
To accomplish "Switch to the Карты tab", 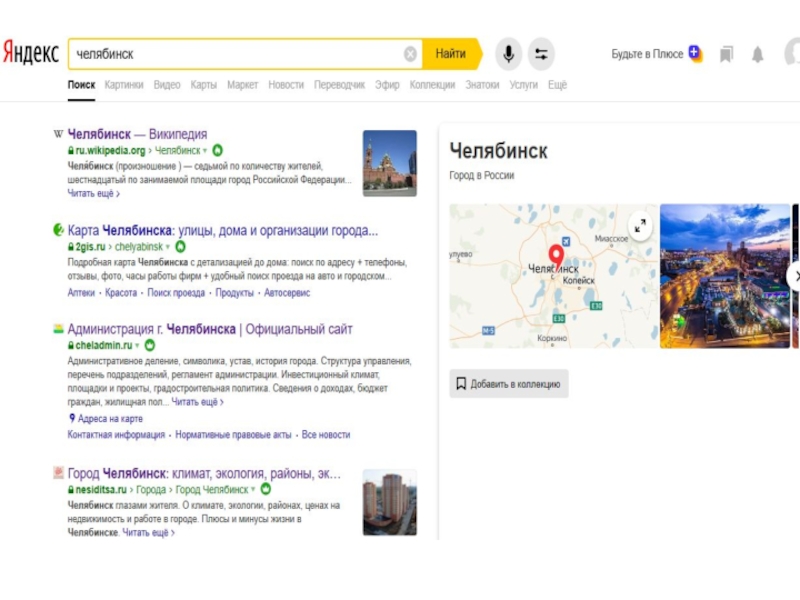I will [204, 85].
